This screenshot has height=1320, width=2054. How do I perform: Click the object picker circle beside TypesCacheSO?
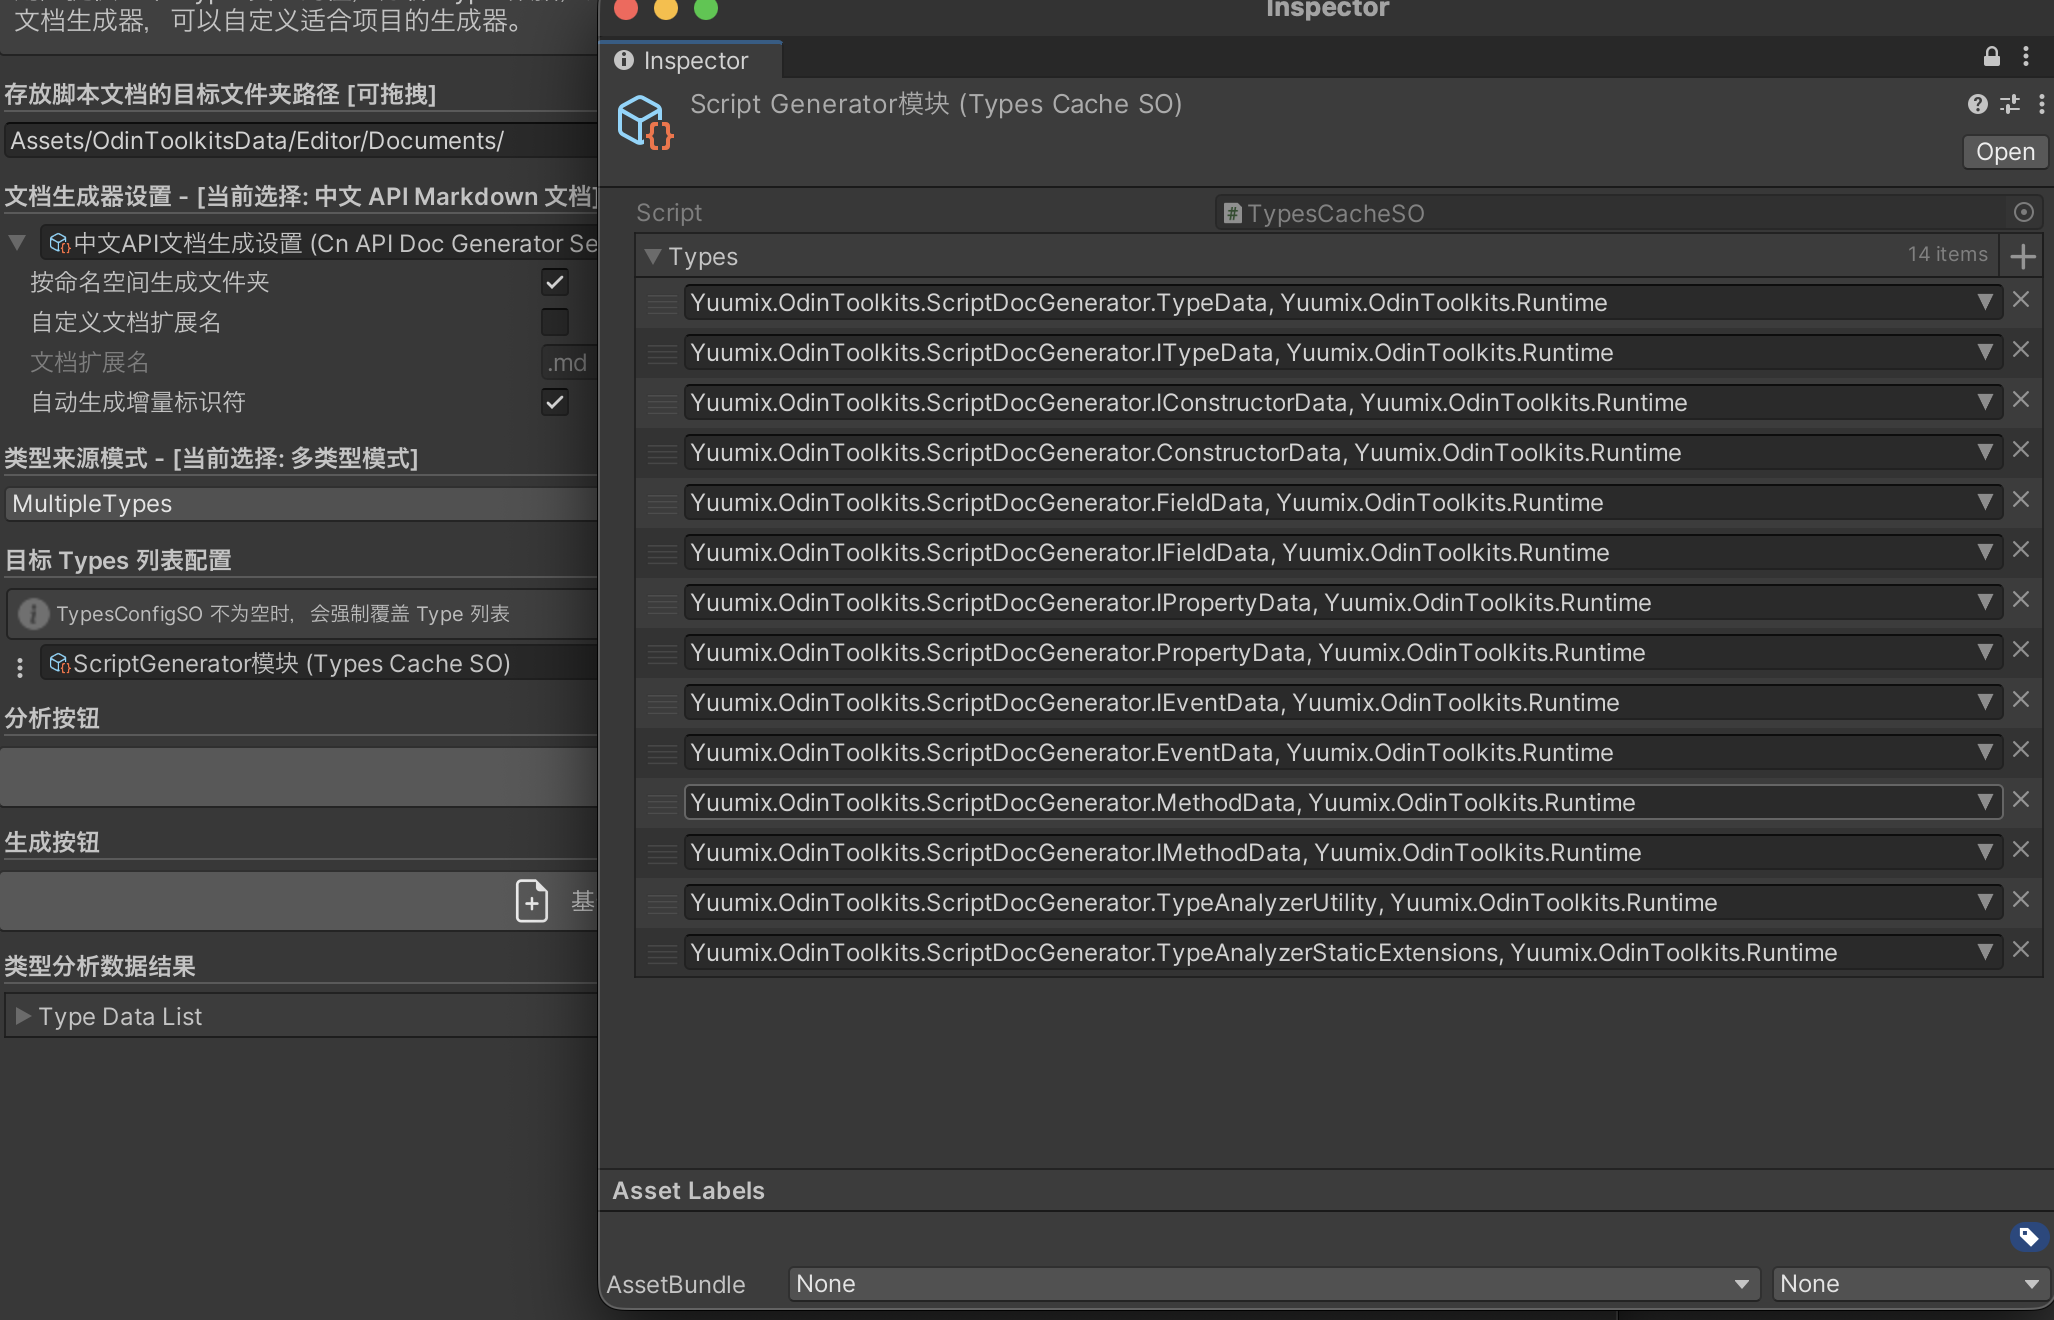[2023, 212]
